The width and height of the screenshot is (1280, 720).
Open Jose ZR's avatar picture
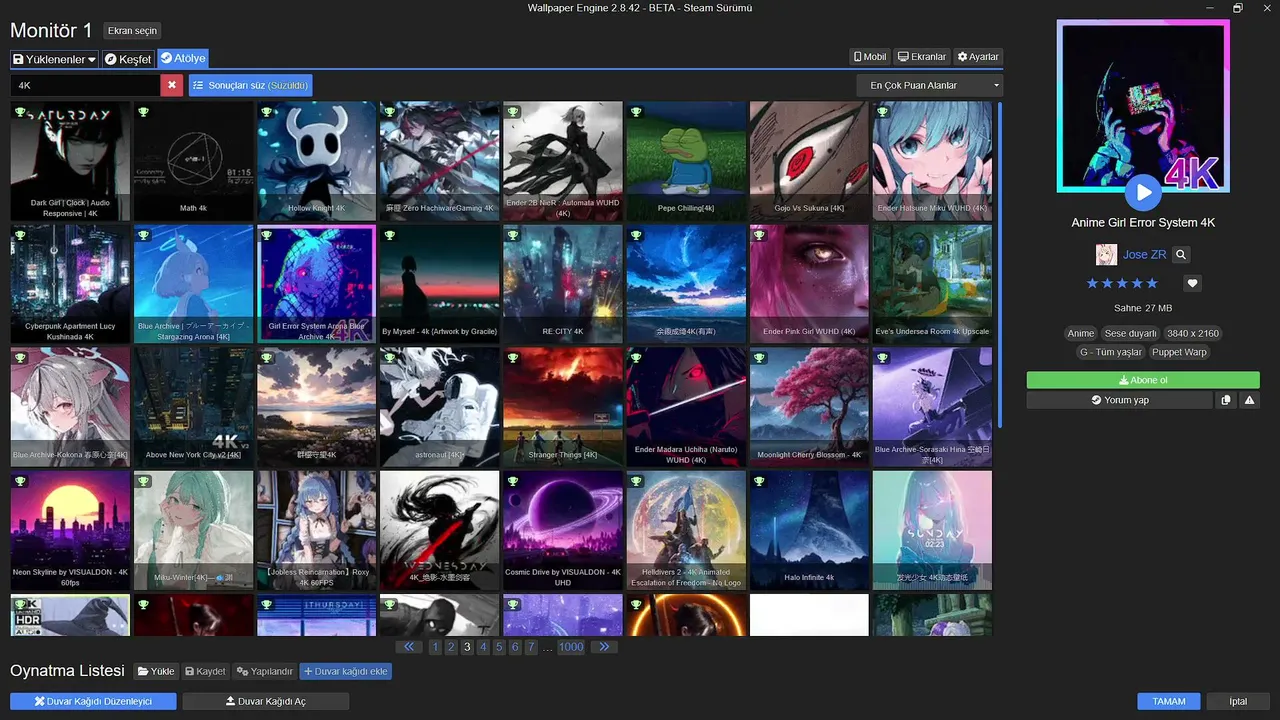pyautogui.click(x=1106, y=255)
